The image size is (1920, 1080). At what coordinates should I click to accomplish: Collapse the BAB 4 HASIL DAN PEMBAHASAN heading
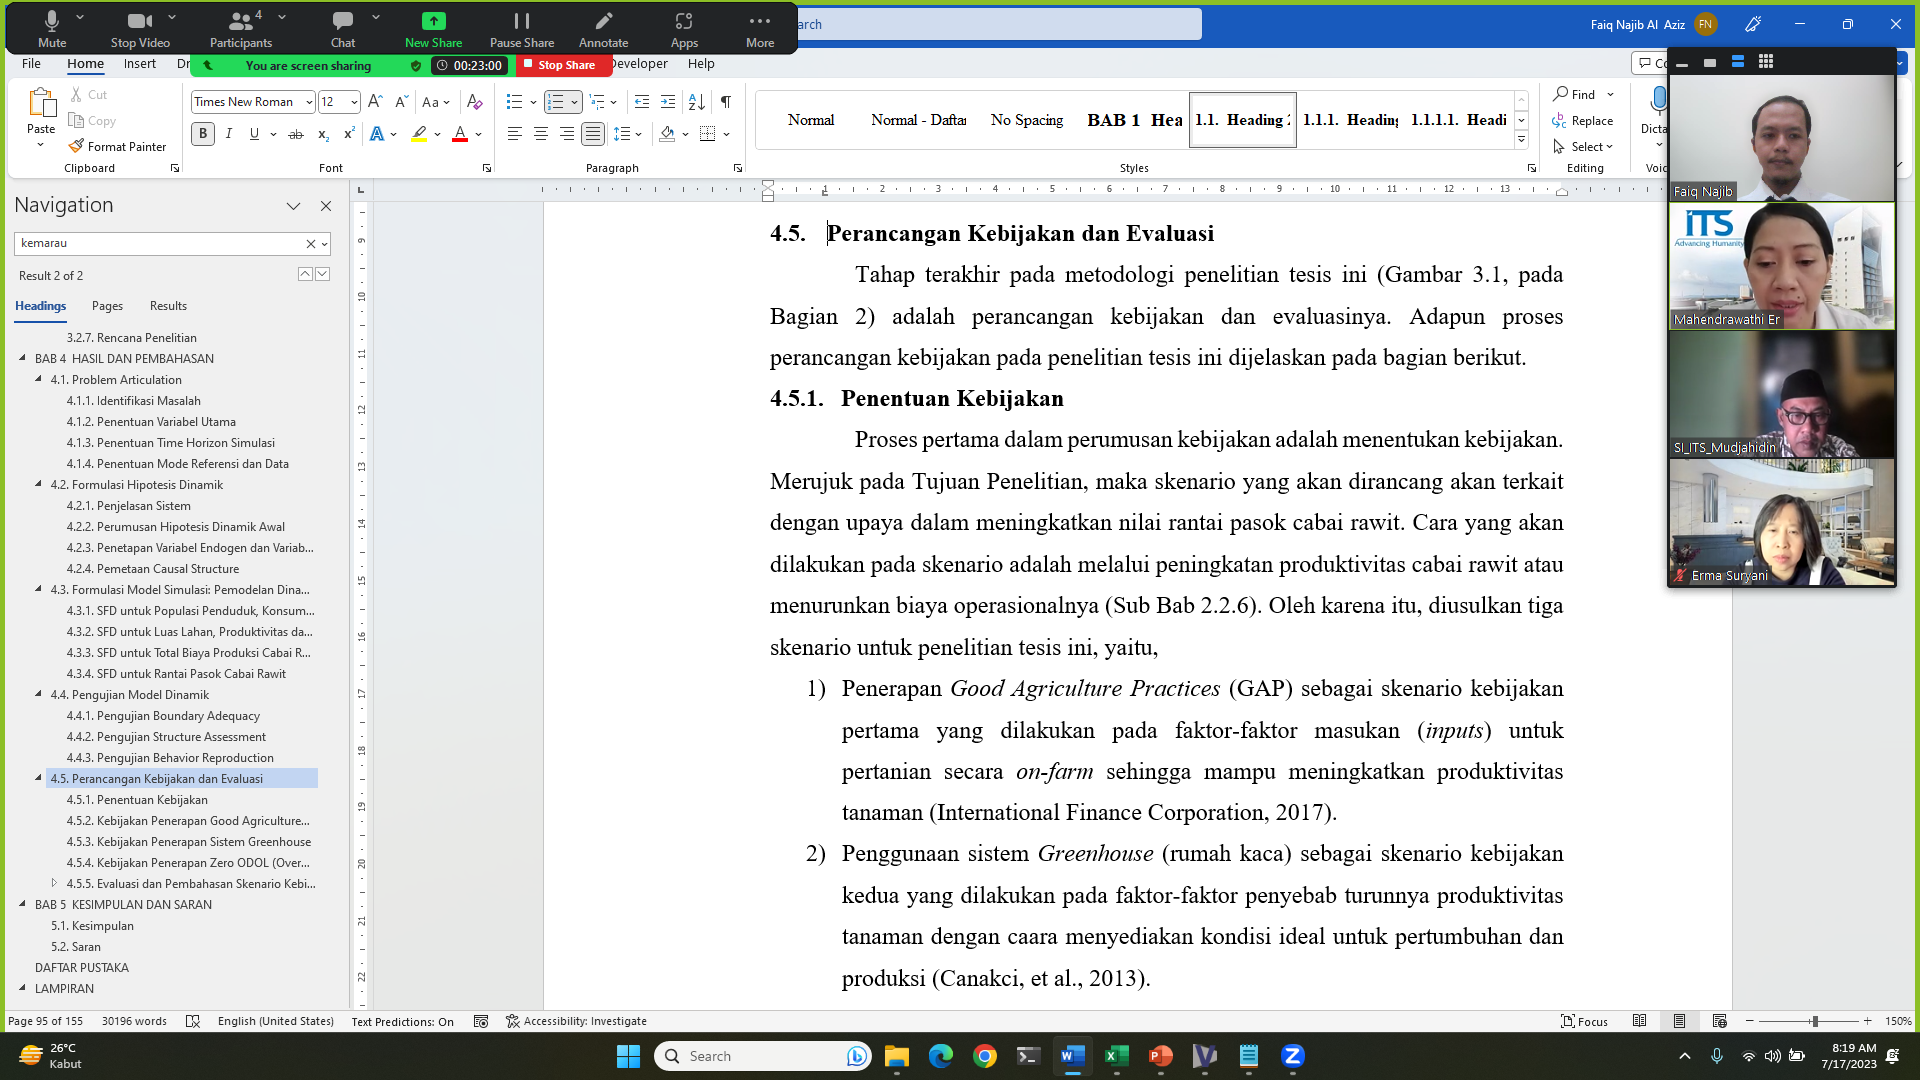point(23,358)
